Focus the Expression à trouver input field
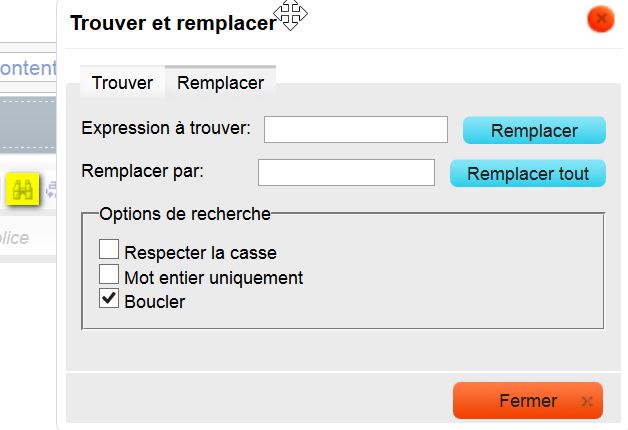 tap(355, 130)
